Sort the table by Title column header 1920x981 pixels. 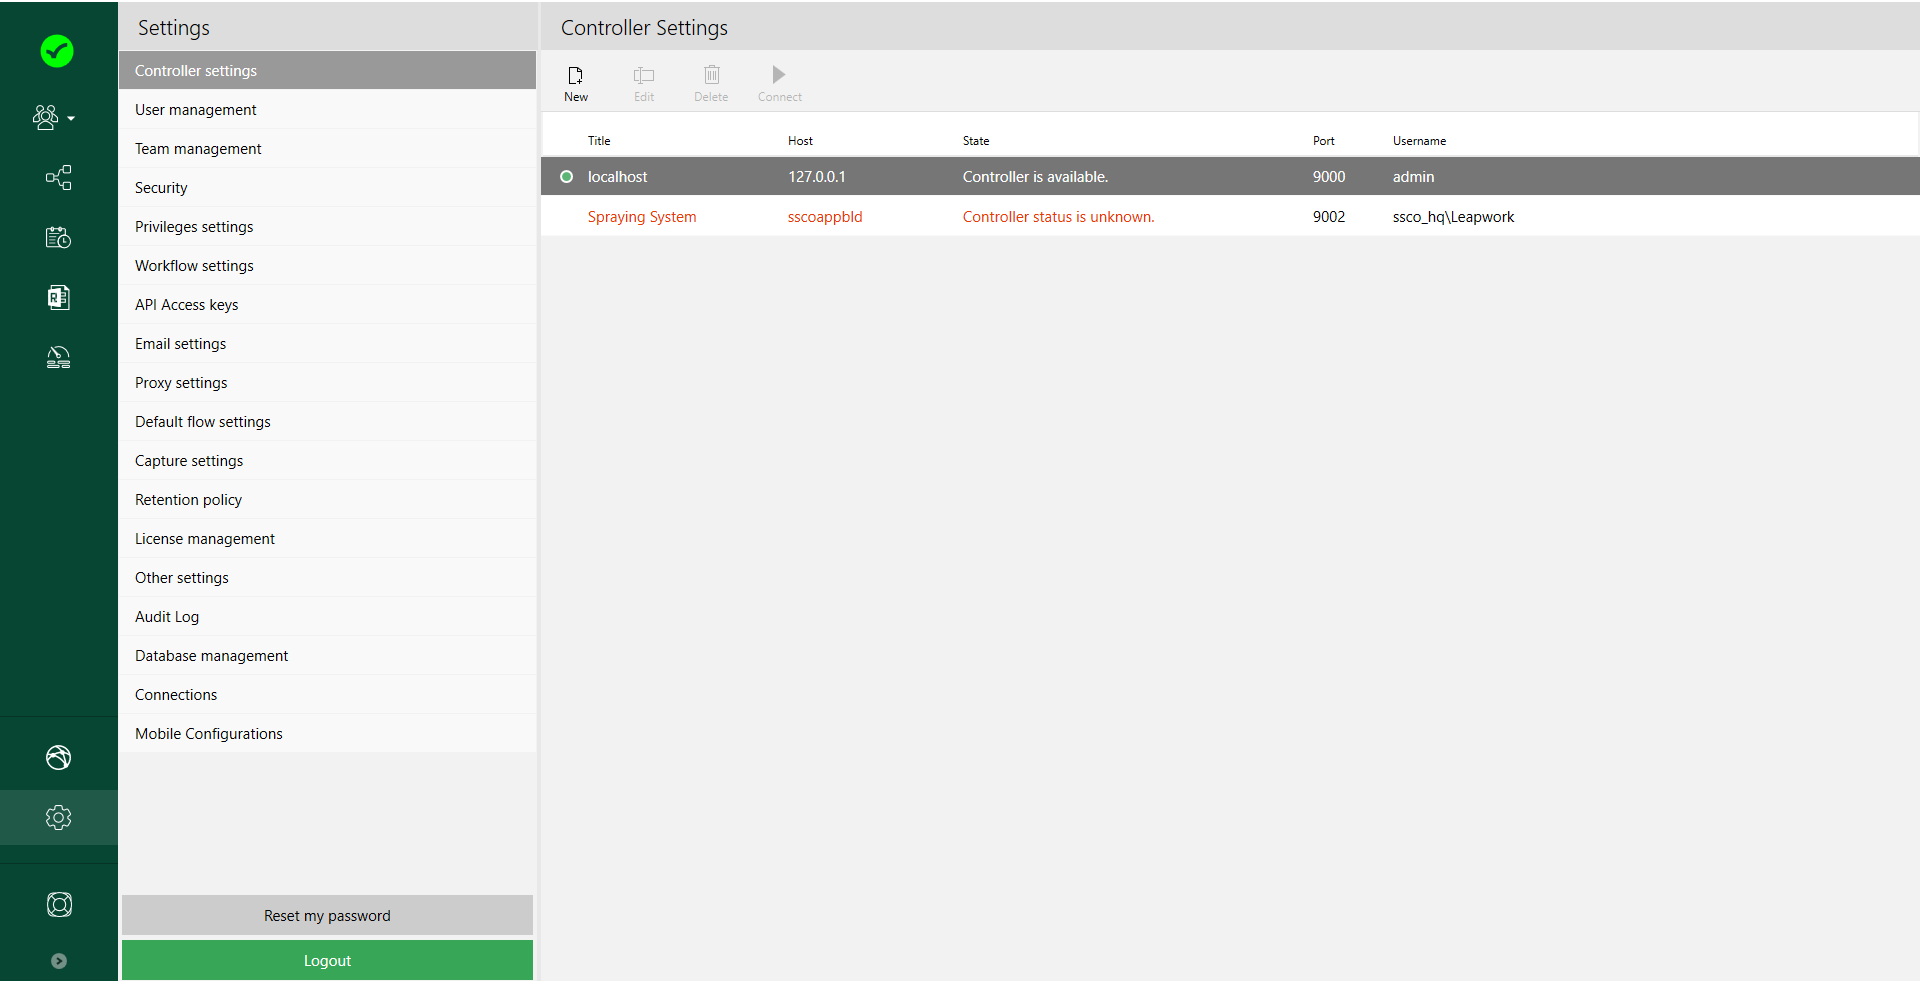[x=599, y=141]
